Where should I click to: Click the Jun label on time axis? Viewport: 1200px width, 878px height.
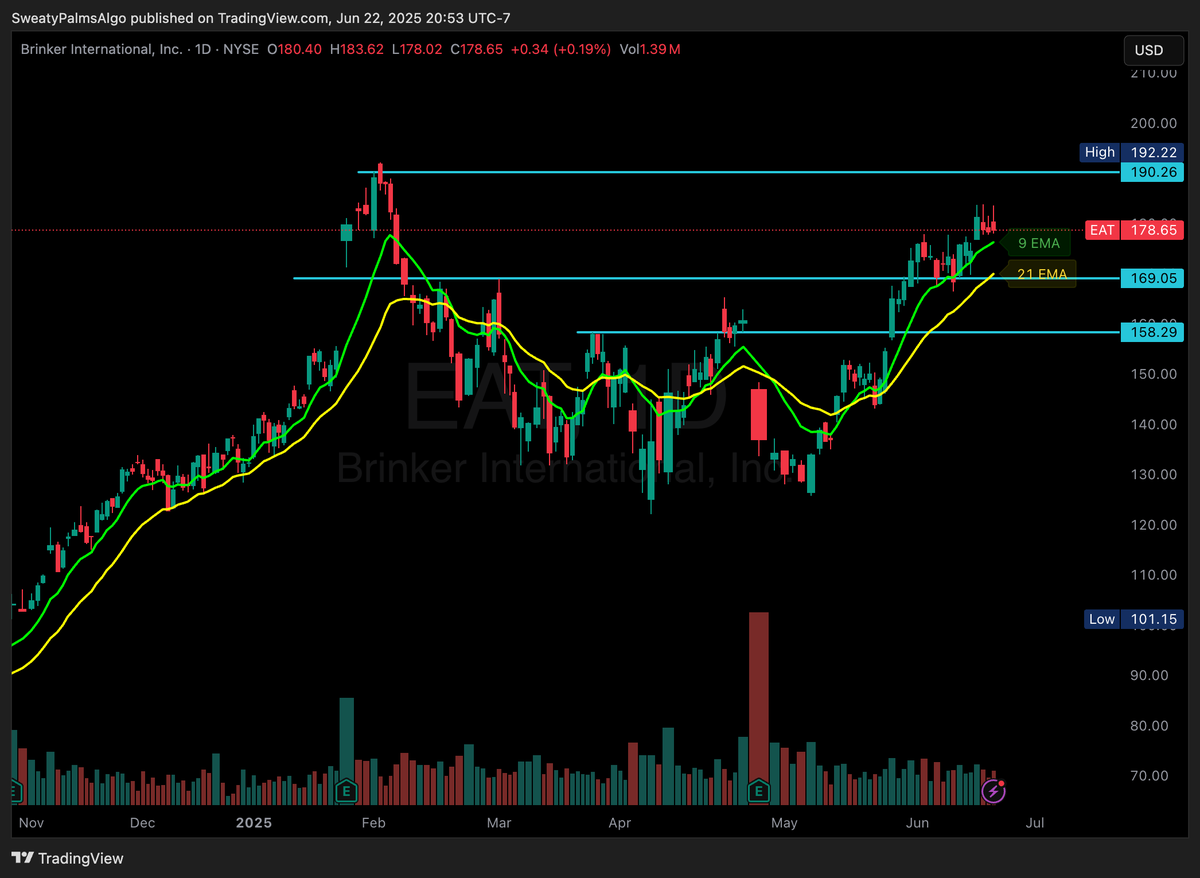[x=917, y=823]
